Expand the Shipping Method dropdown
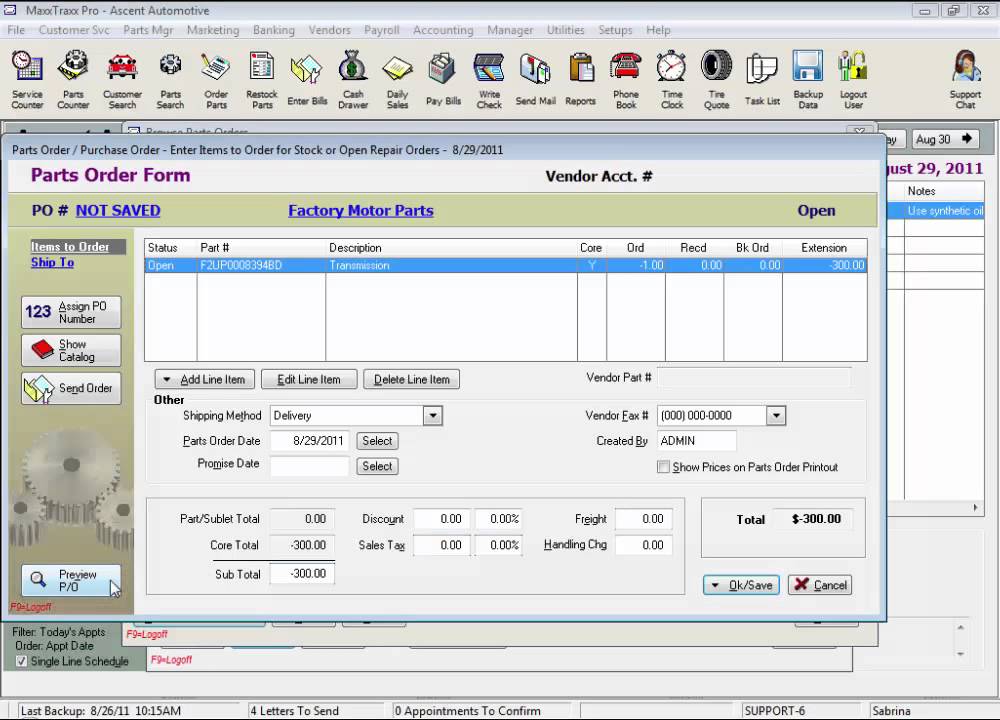Screen dimensions: 1000x720 click(433, 416)
